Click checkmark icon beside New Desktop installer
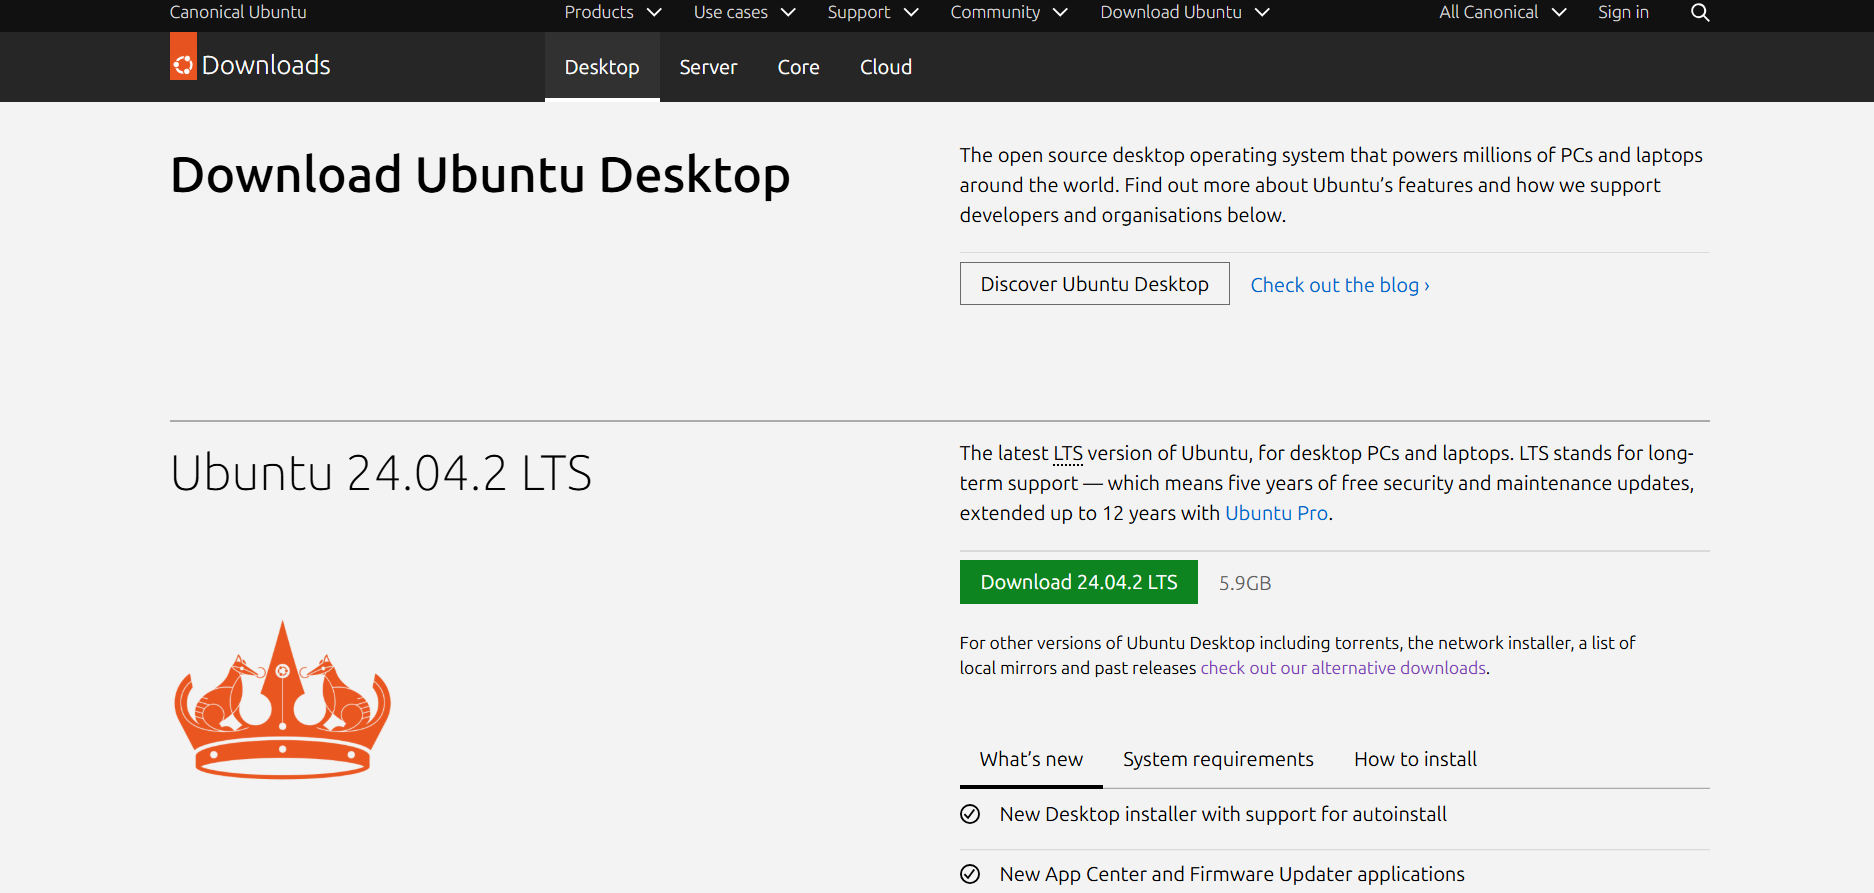Image resolution: width=1874 pixels, height=893 pixels. 970,814
